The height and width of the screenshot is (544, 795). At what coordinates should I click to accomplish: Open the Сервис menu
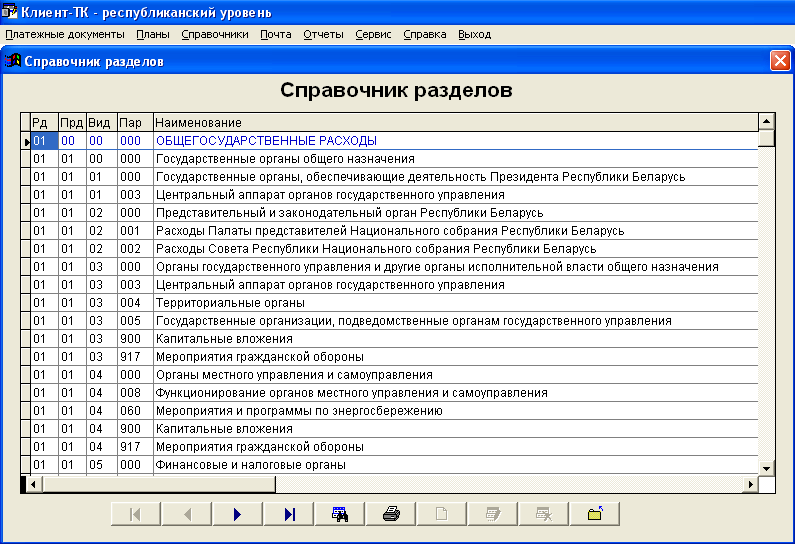tap(373, 34)
